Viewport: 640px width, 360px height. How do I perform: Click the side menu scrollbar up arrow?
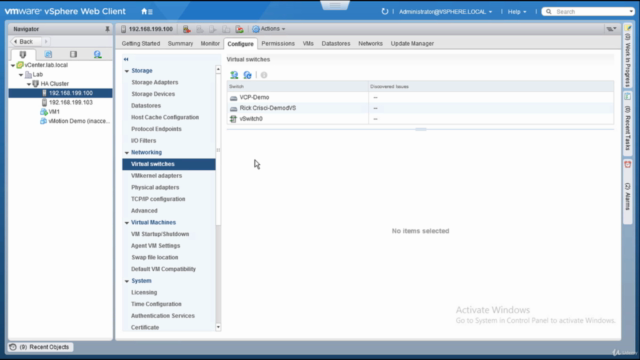pyautogui.click(x=218, y=70)
